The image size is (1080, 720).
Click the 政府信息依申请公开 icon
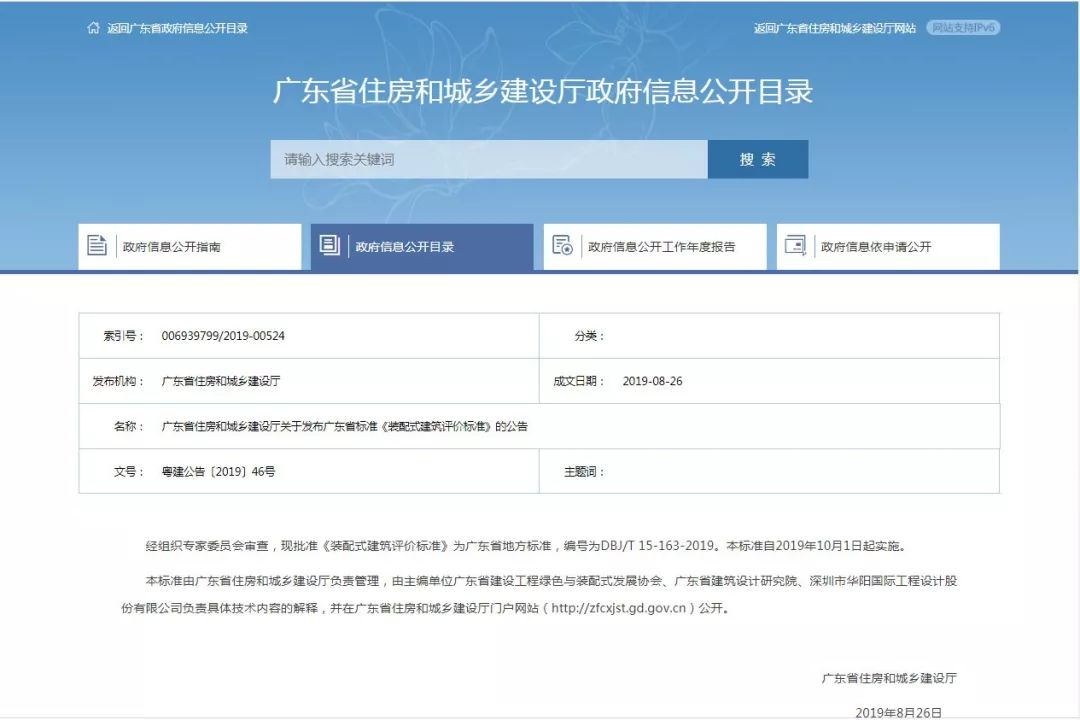(x=796, y=245)
